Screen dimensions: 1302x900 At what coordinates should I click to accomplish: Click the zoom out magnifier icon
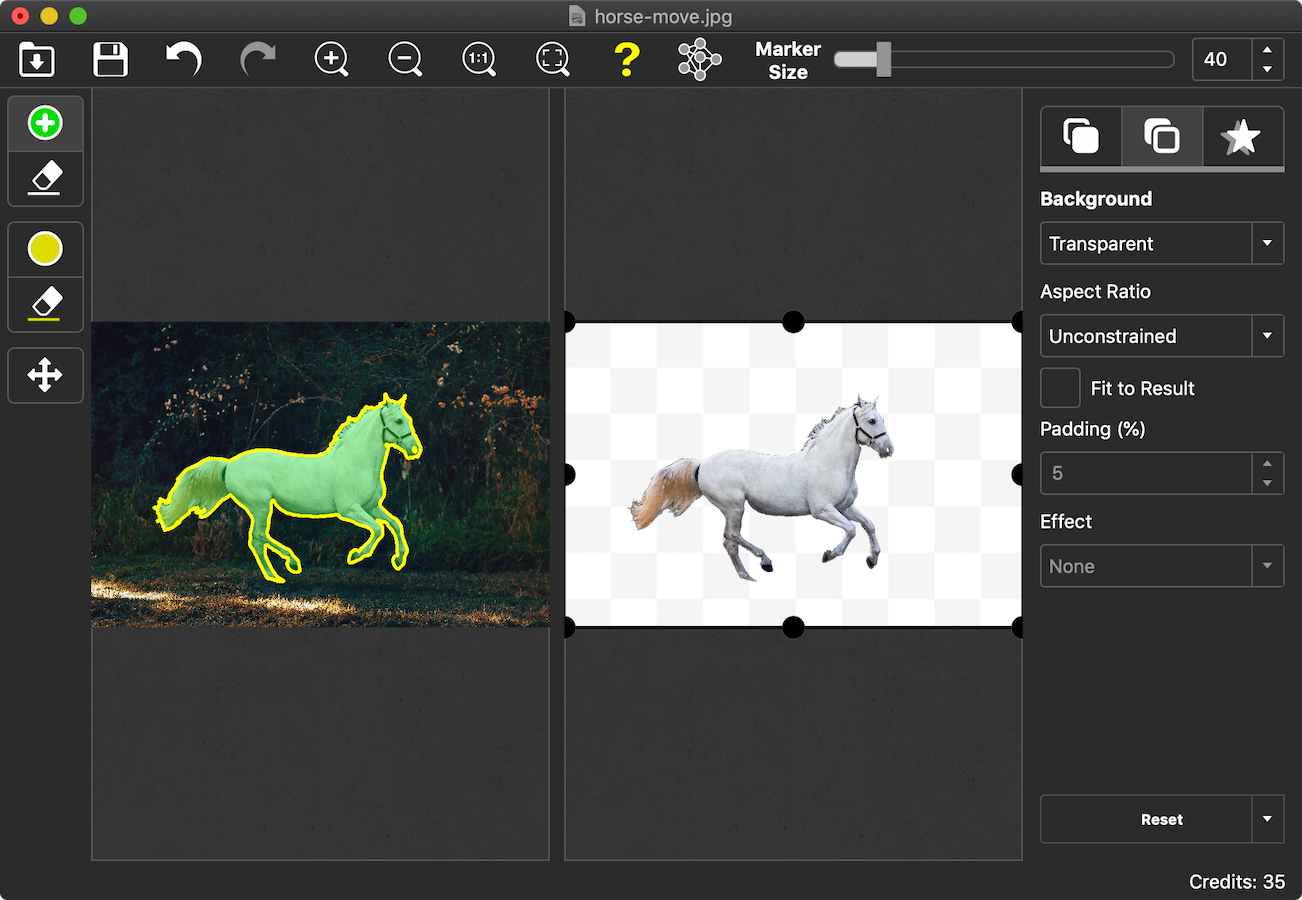click(405, 60)
